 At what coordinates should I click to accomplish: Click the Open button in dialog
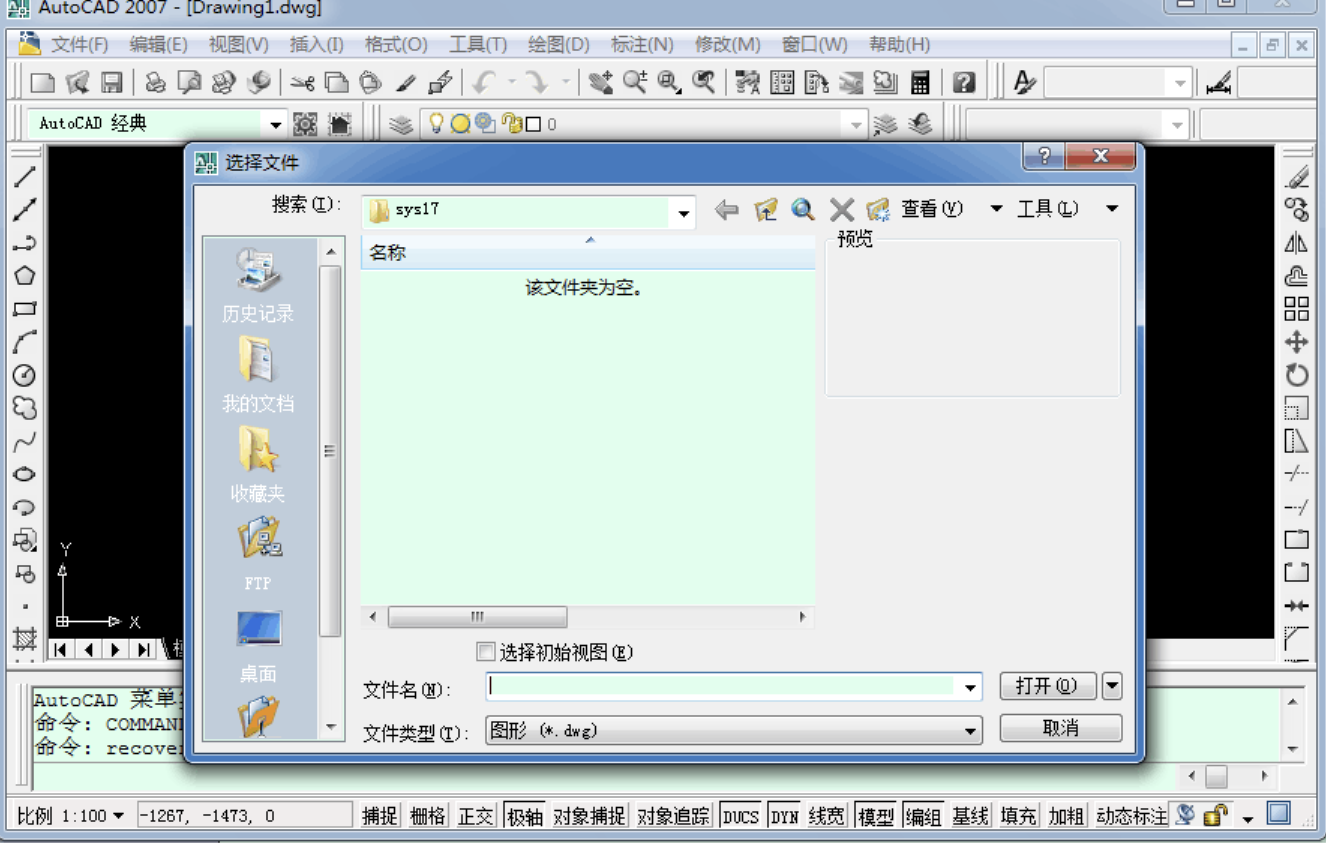click(1048, 686)
